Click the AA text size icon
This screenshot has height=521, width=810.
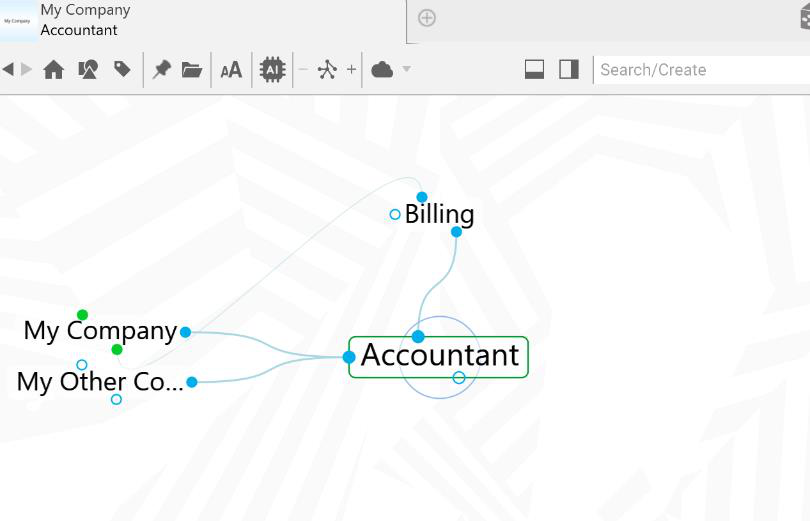coord(231,70)
